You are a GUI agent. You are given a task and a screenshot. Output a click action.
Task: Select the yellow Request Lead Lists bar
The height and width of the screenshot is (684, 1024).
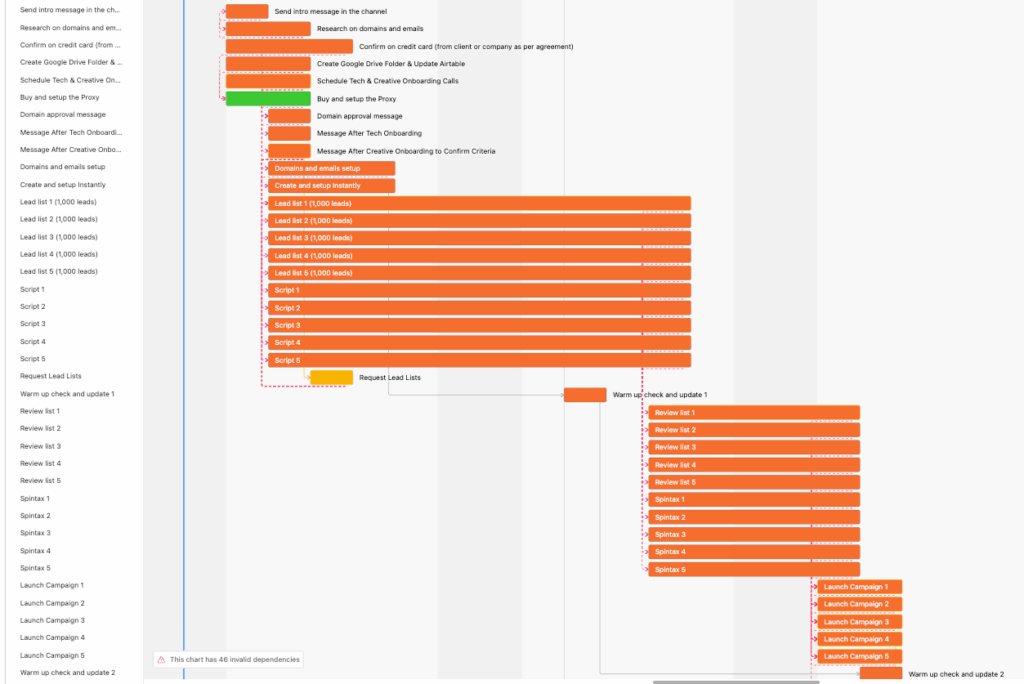click(x=331, y=378)
